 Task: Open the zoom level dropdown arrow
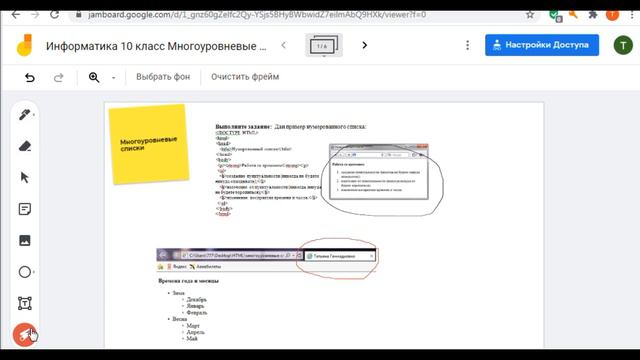(x=113, y=78)
